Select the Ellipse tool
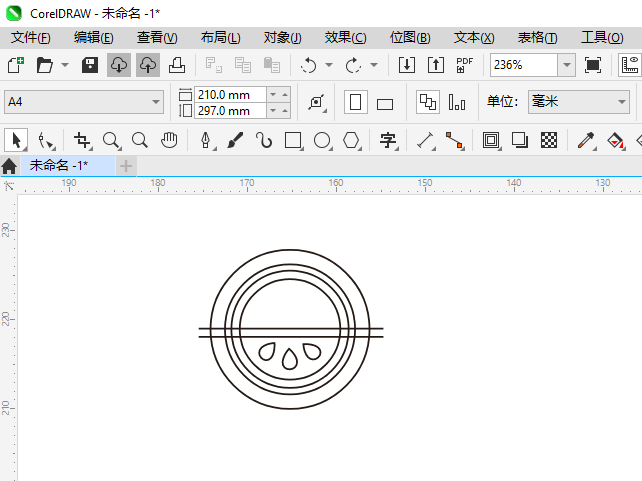 (x=322, y=140)
